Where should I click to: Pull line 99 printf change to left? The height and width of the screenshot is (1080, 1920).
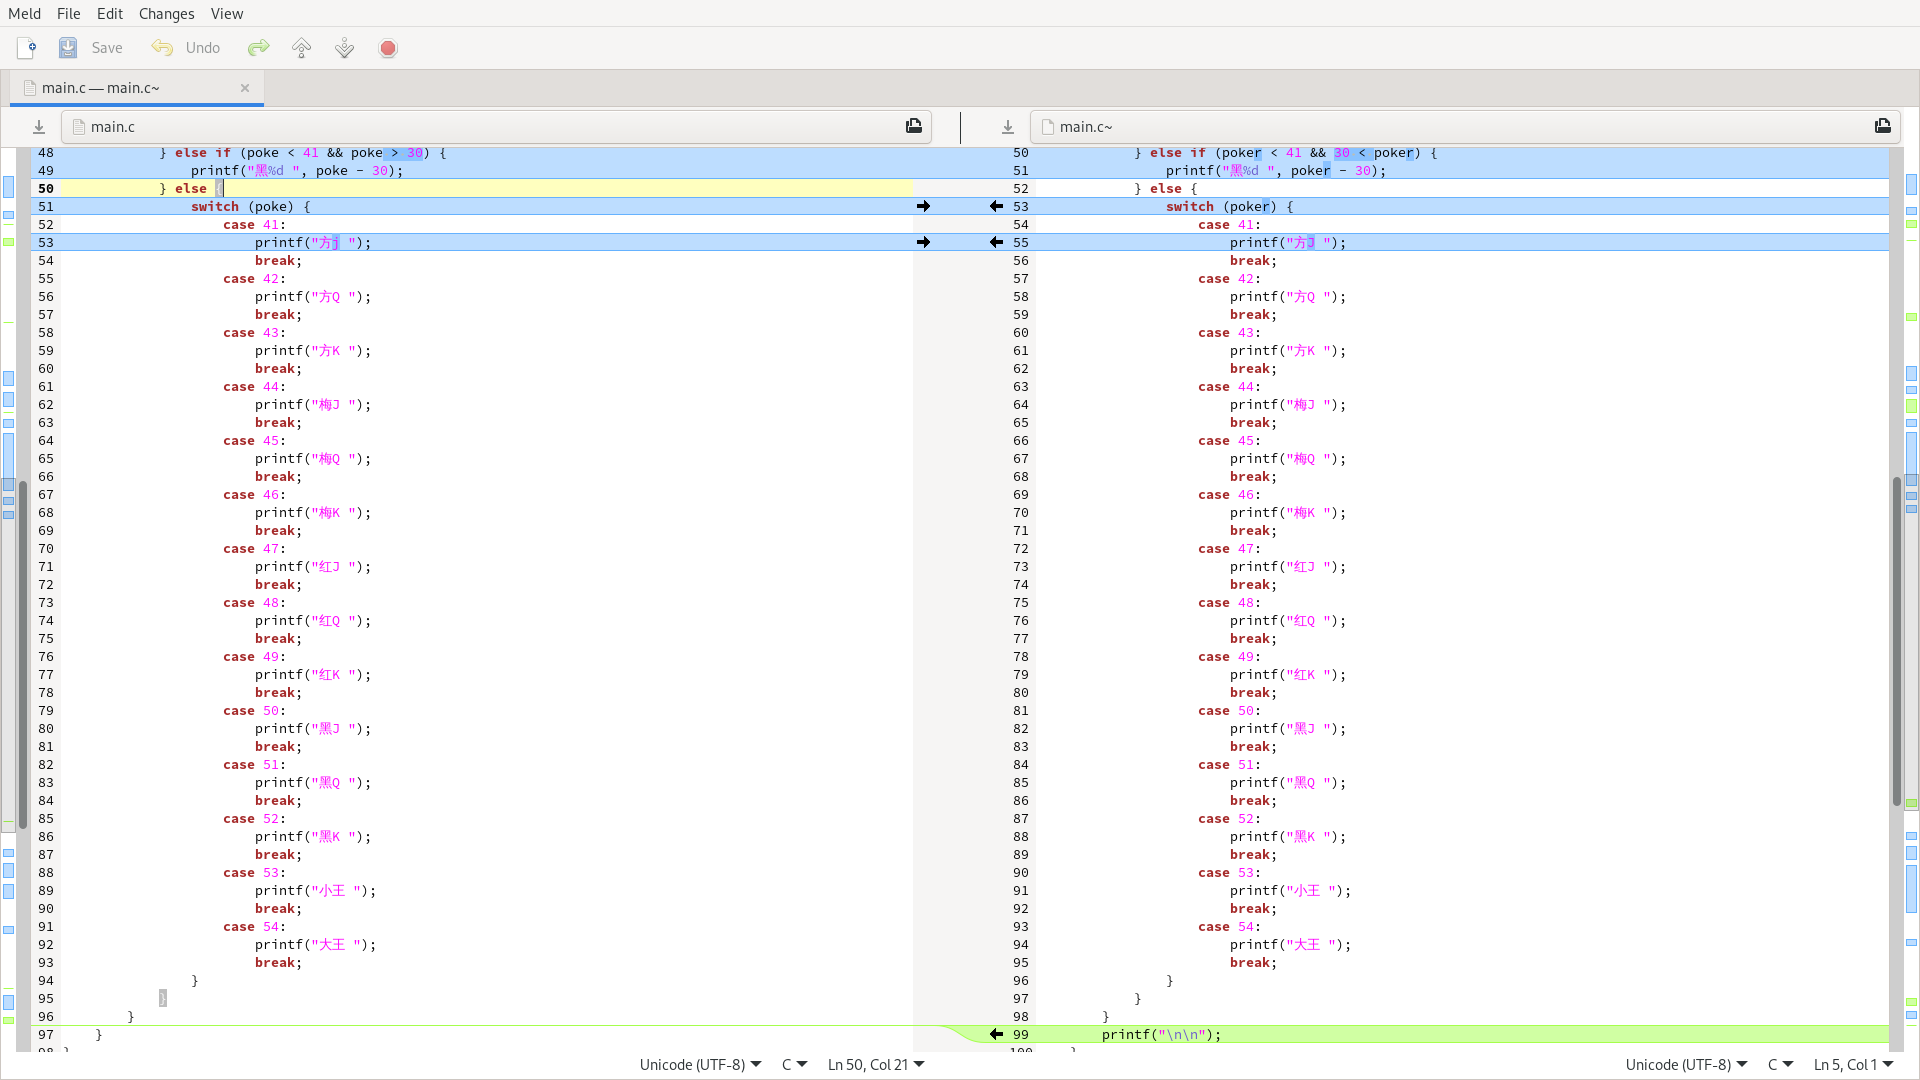(x=996, y=1034)
